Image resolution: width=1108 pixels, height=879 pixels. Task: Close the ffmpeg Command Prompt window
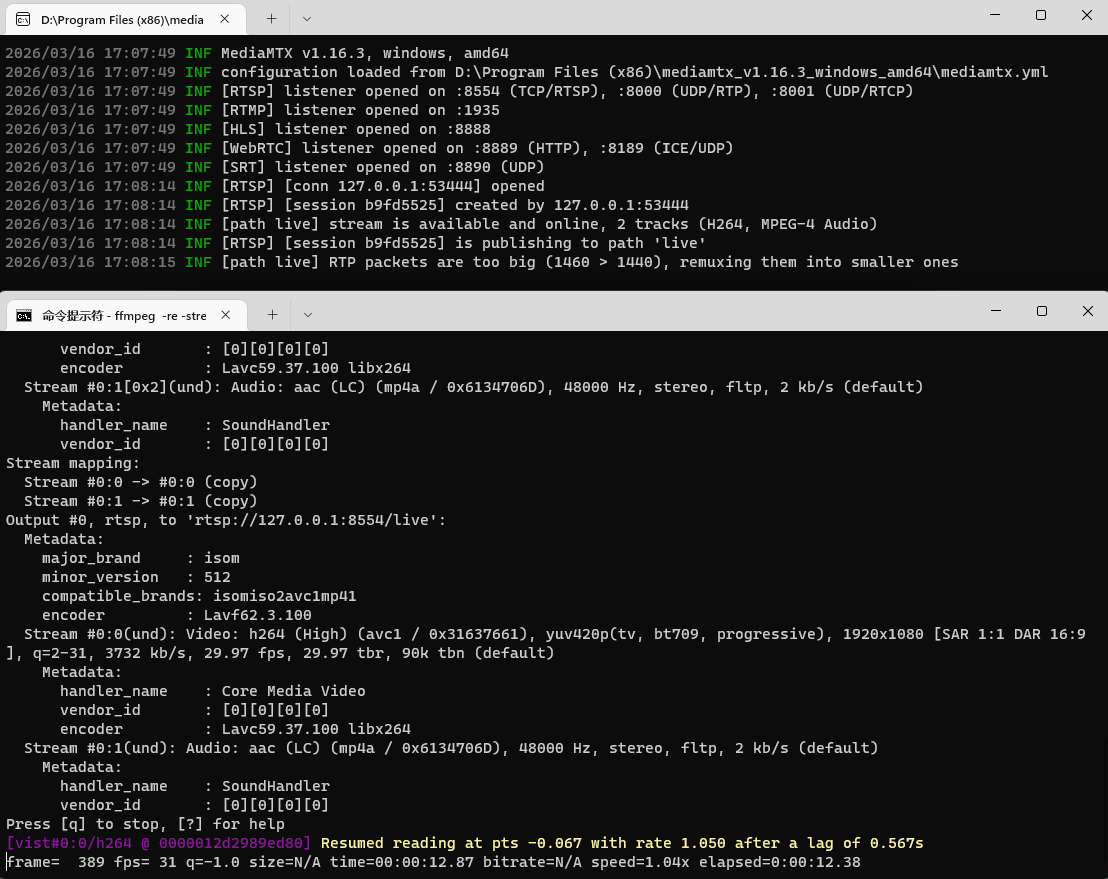pyautogui.click(x=1087, y=311)
